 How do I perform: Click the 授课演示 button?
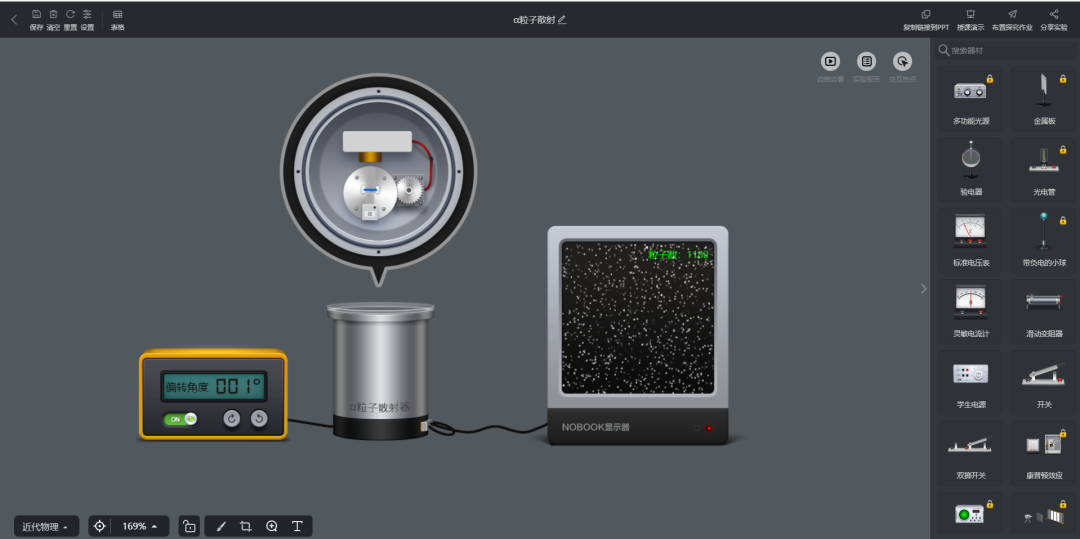[x=970, y=19]
